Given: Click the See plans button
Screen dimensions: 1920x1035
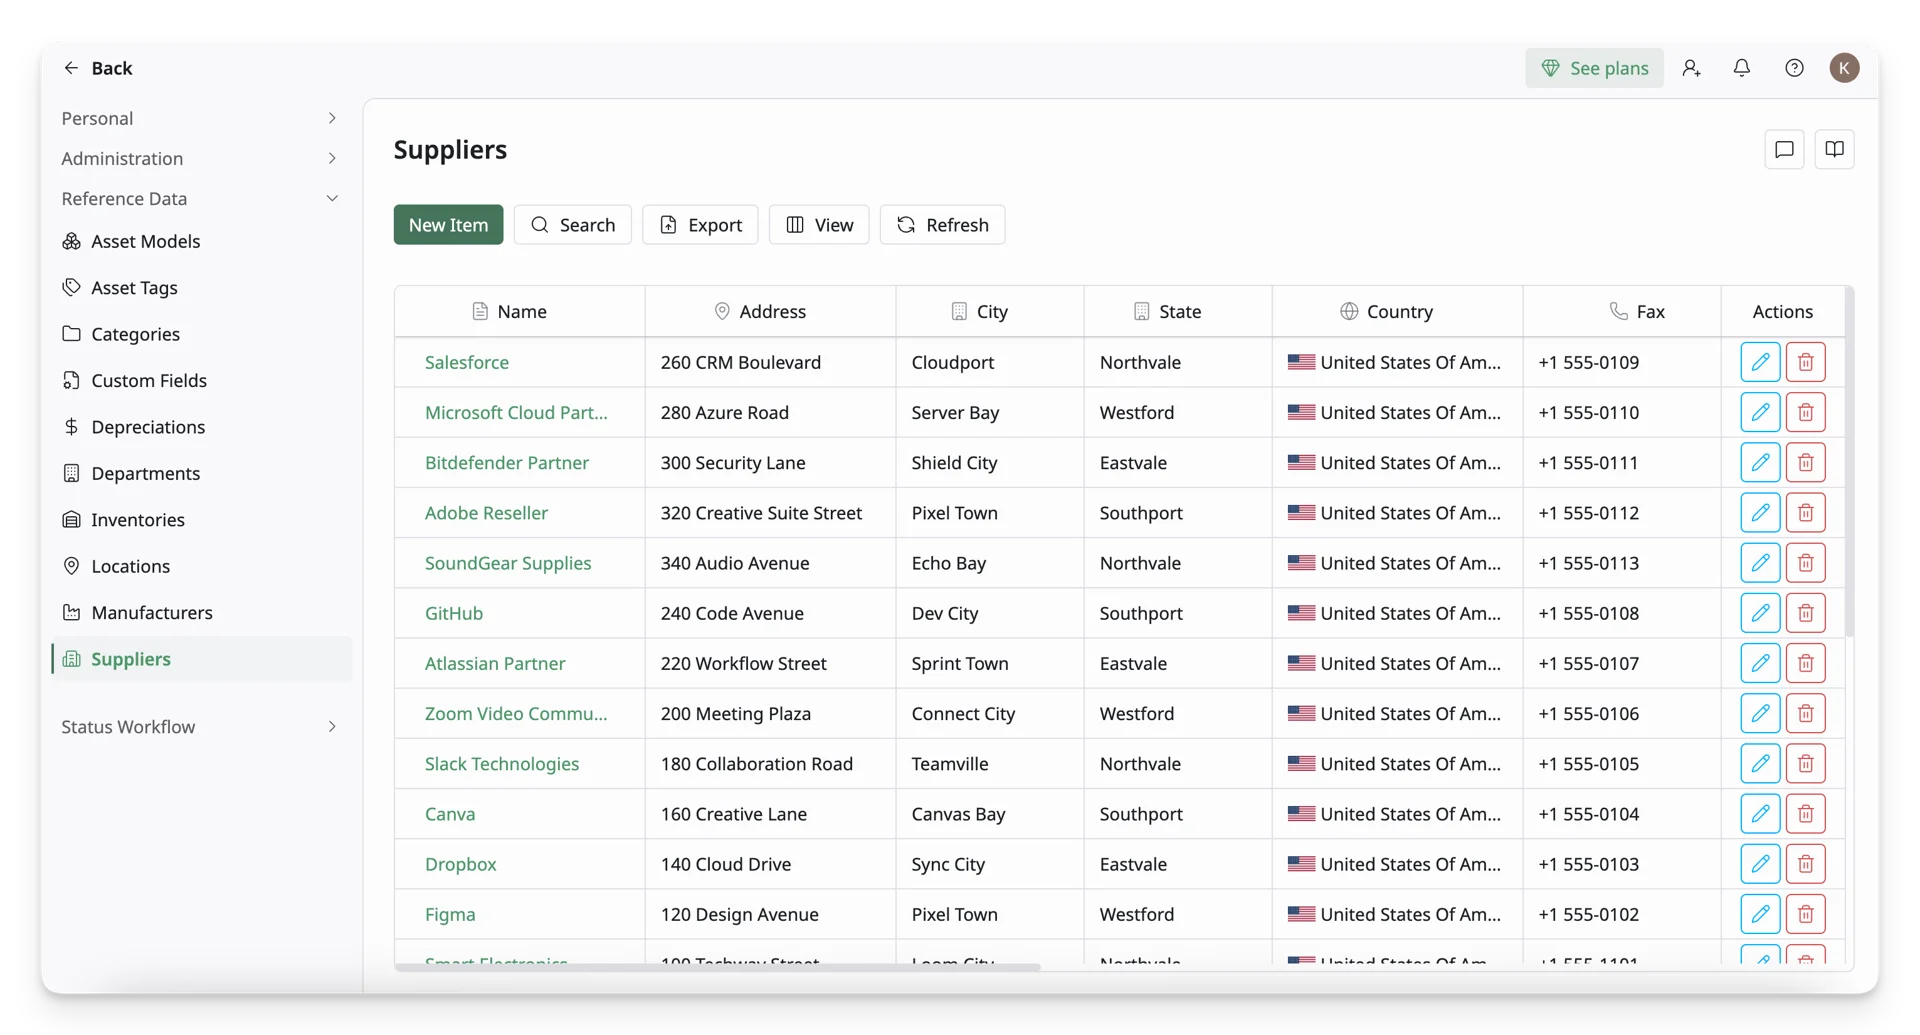Looking at the screenshot, I should click(x=1594, y=68).
